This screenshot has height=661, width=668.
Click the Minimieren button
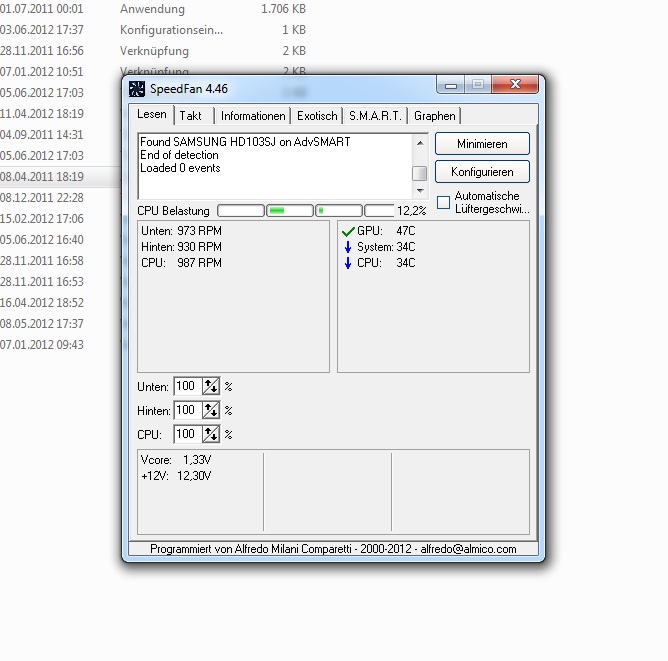click(482, 144)
